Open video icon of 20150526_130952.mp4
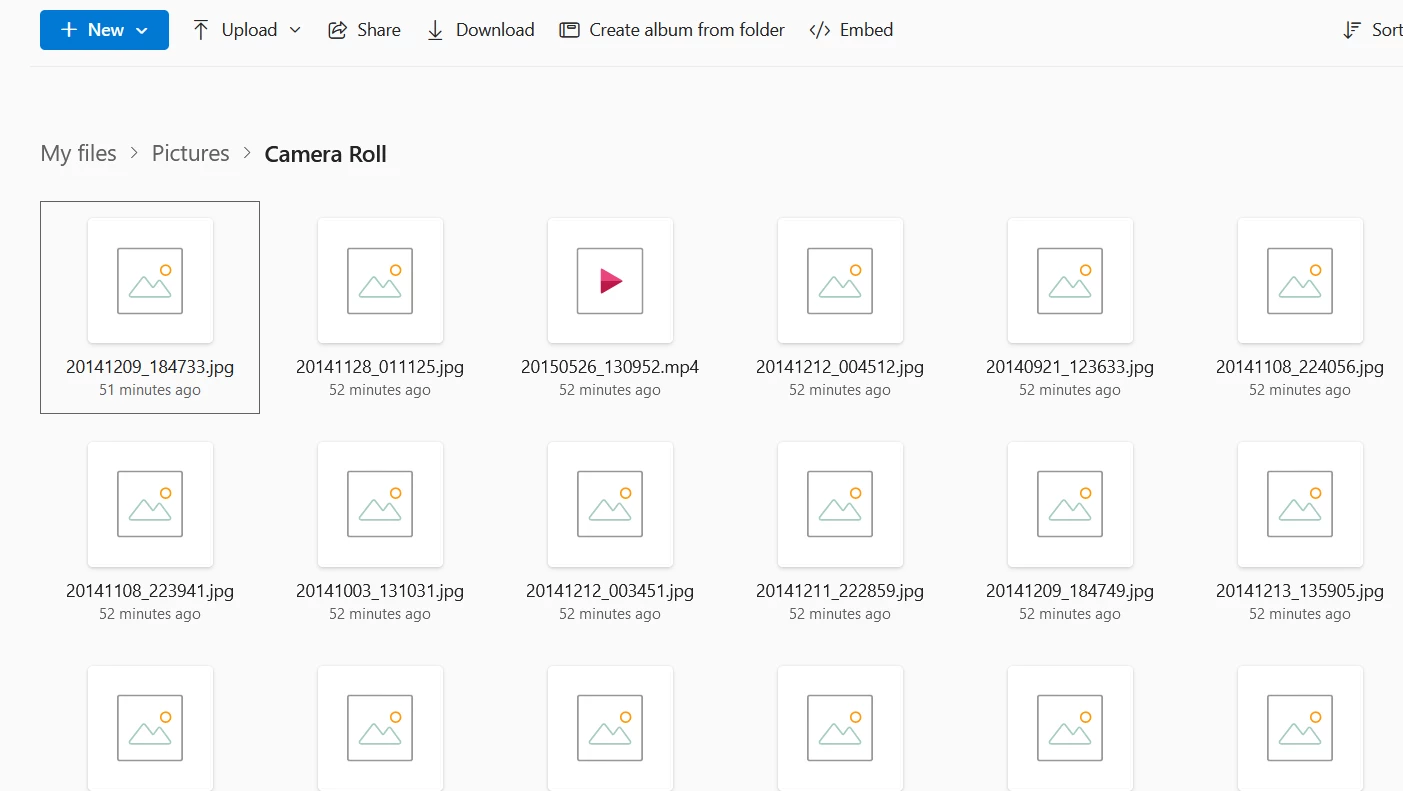Screen dimensions: 1403x791 (610, 281)
